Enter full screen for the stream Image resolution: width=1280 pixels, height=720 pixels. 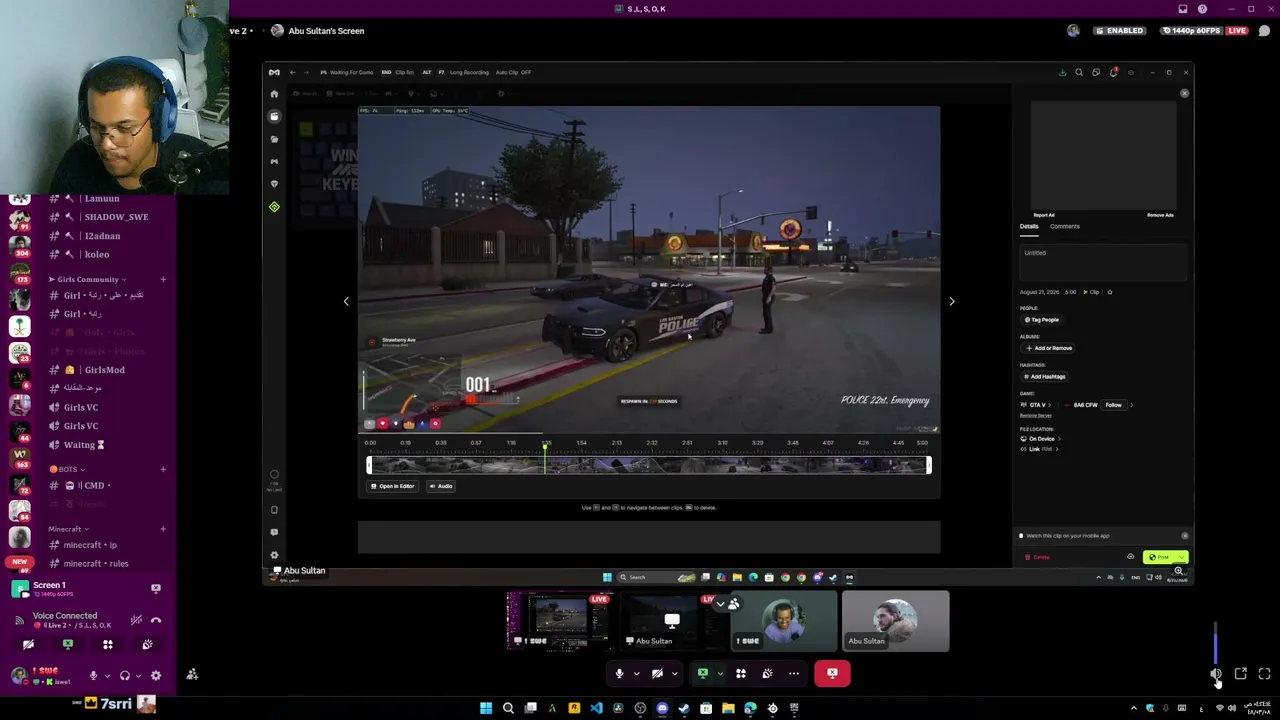coord(1265,675)
